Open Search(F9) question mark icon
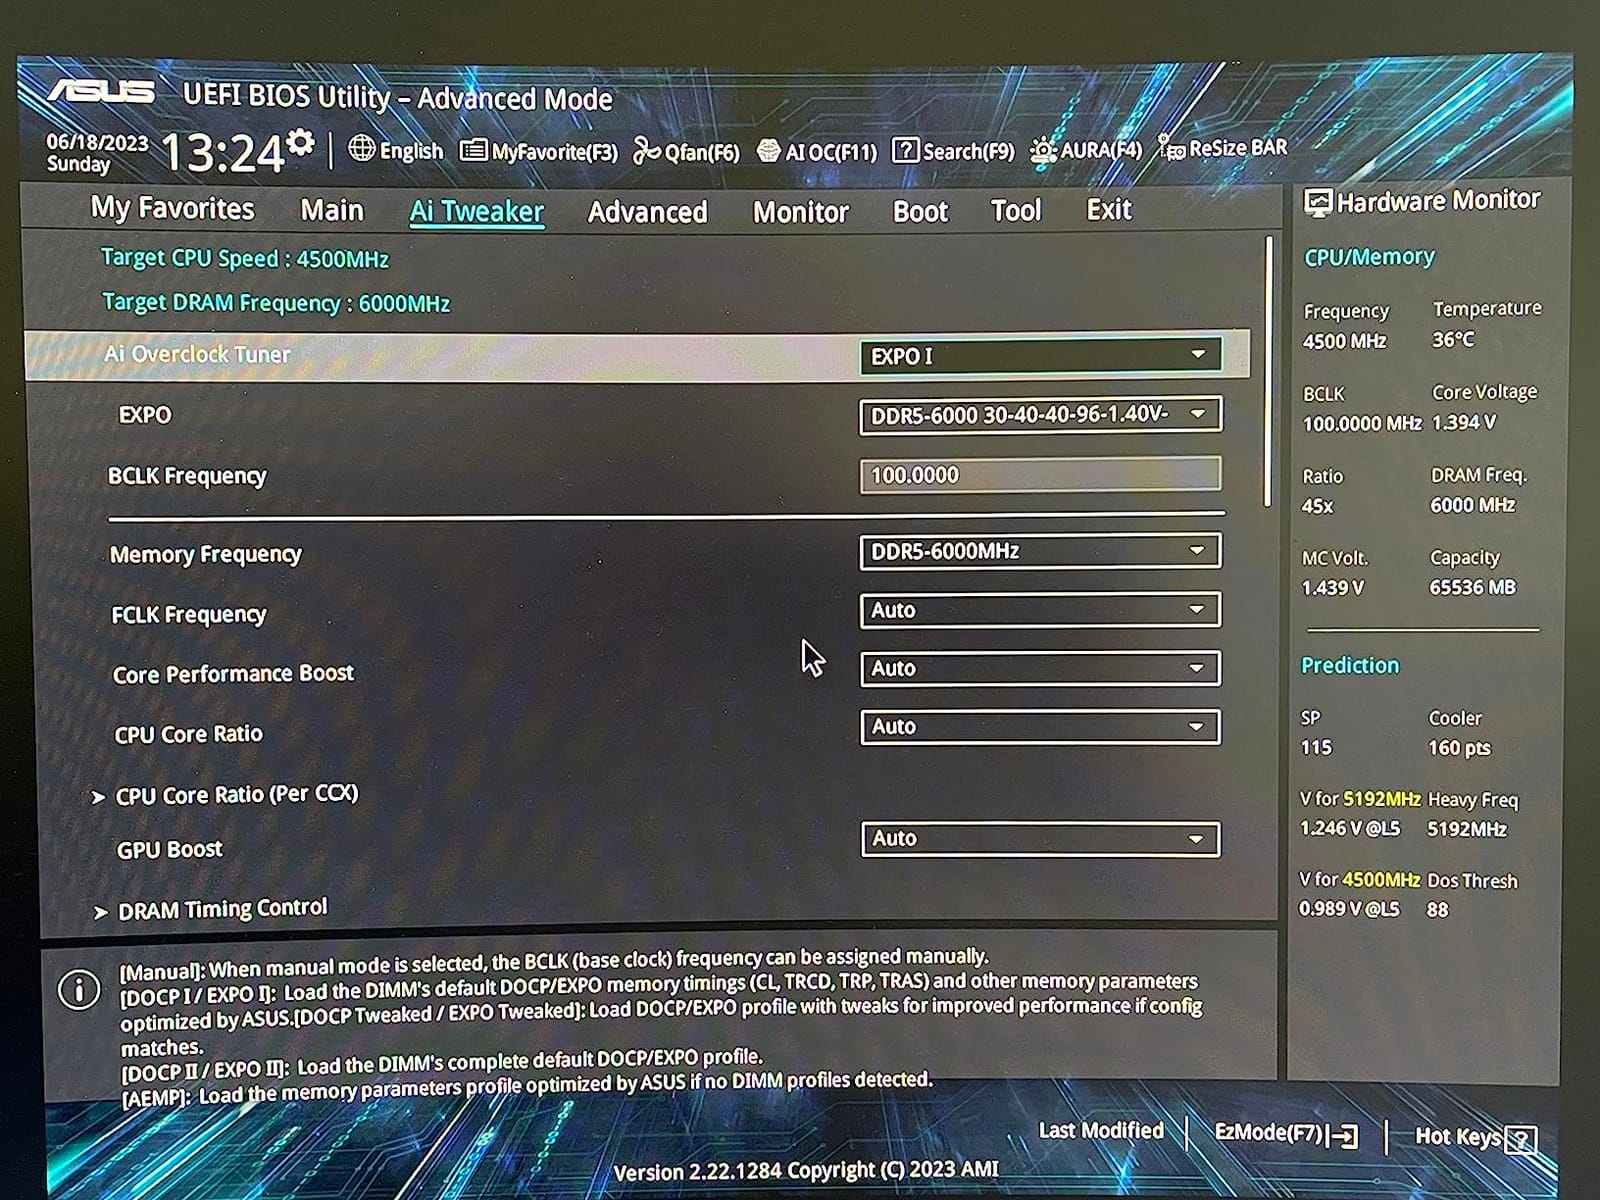Viewport: 1600px width, 1200px height. coord(904,151)
